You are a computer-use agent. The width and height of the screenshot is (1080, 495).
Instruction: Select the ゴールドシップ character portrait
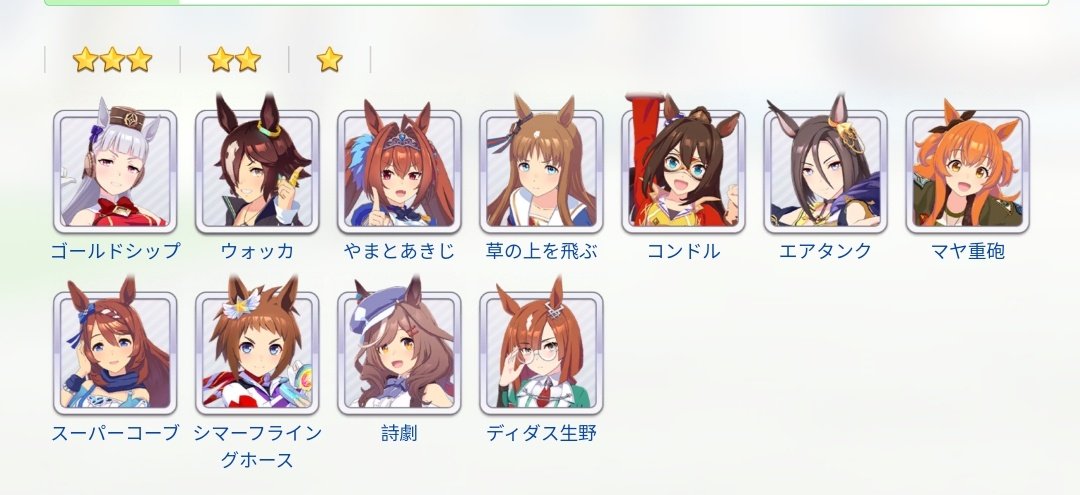(x=115, y=171)
